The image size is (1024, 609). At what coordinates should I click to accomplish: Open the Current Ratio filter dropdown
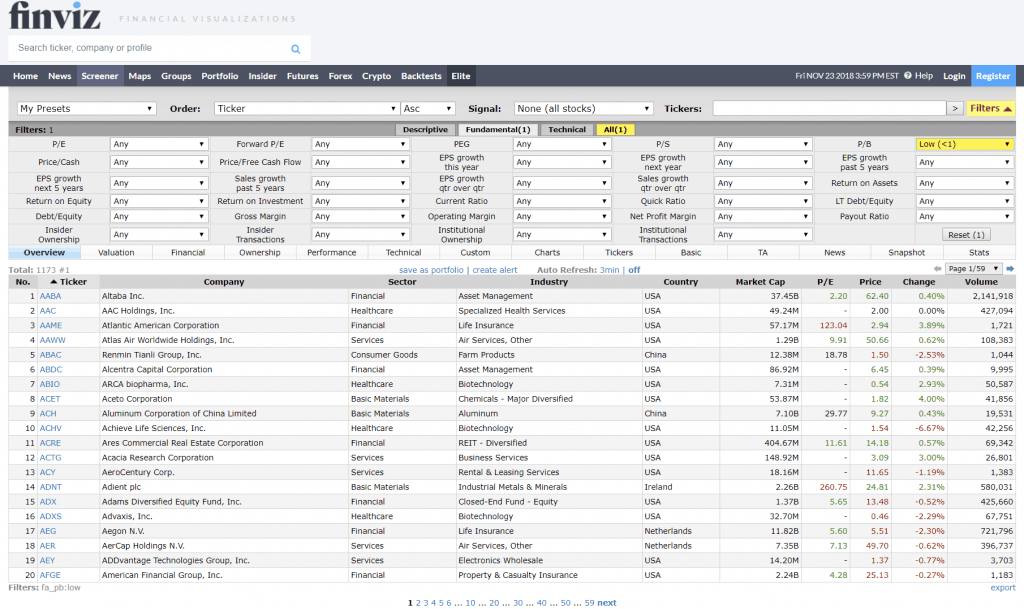click(562, 202)
